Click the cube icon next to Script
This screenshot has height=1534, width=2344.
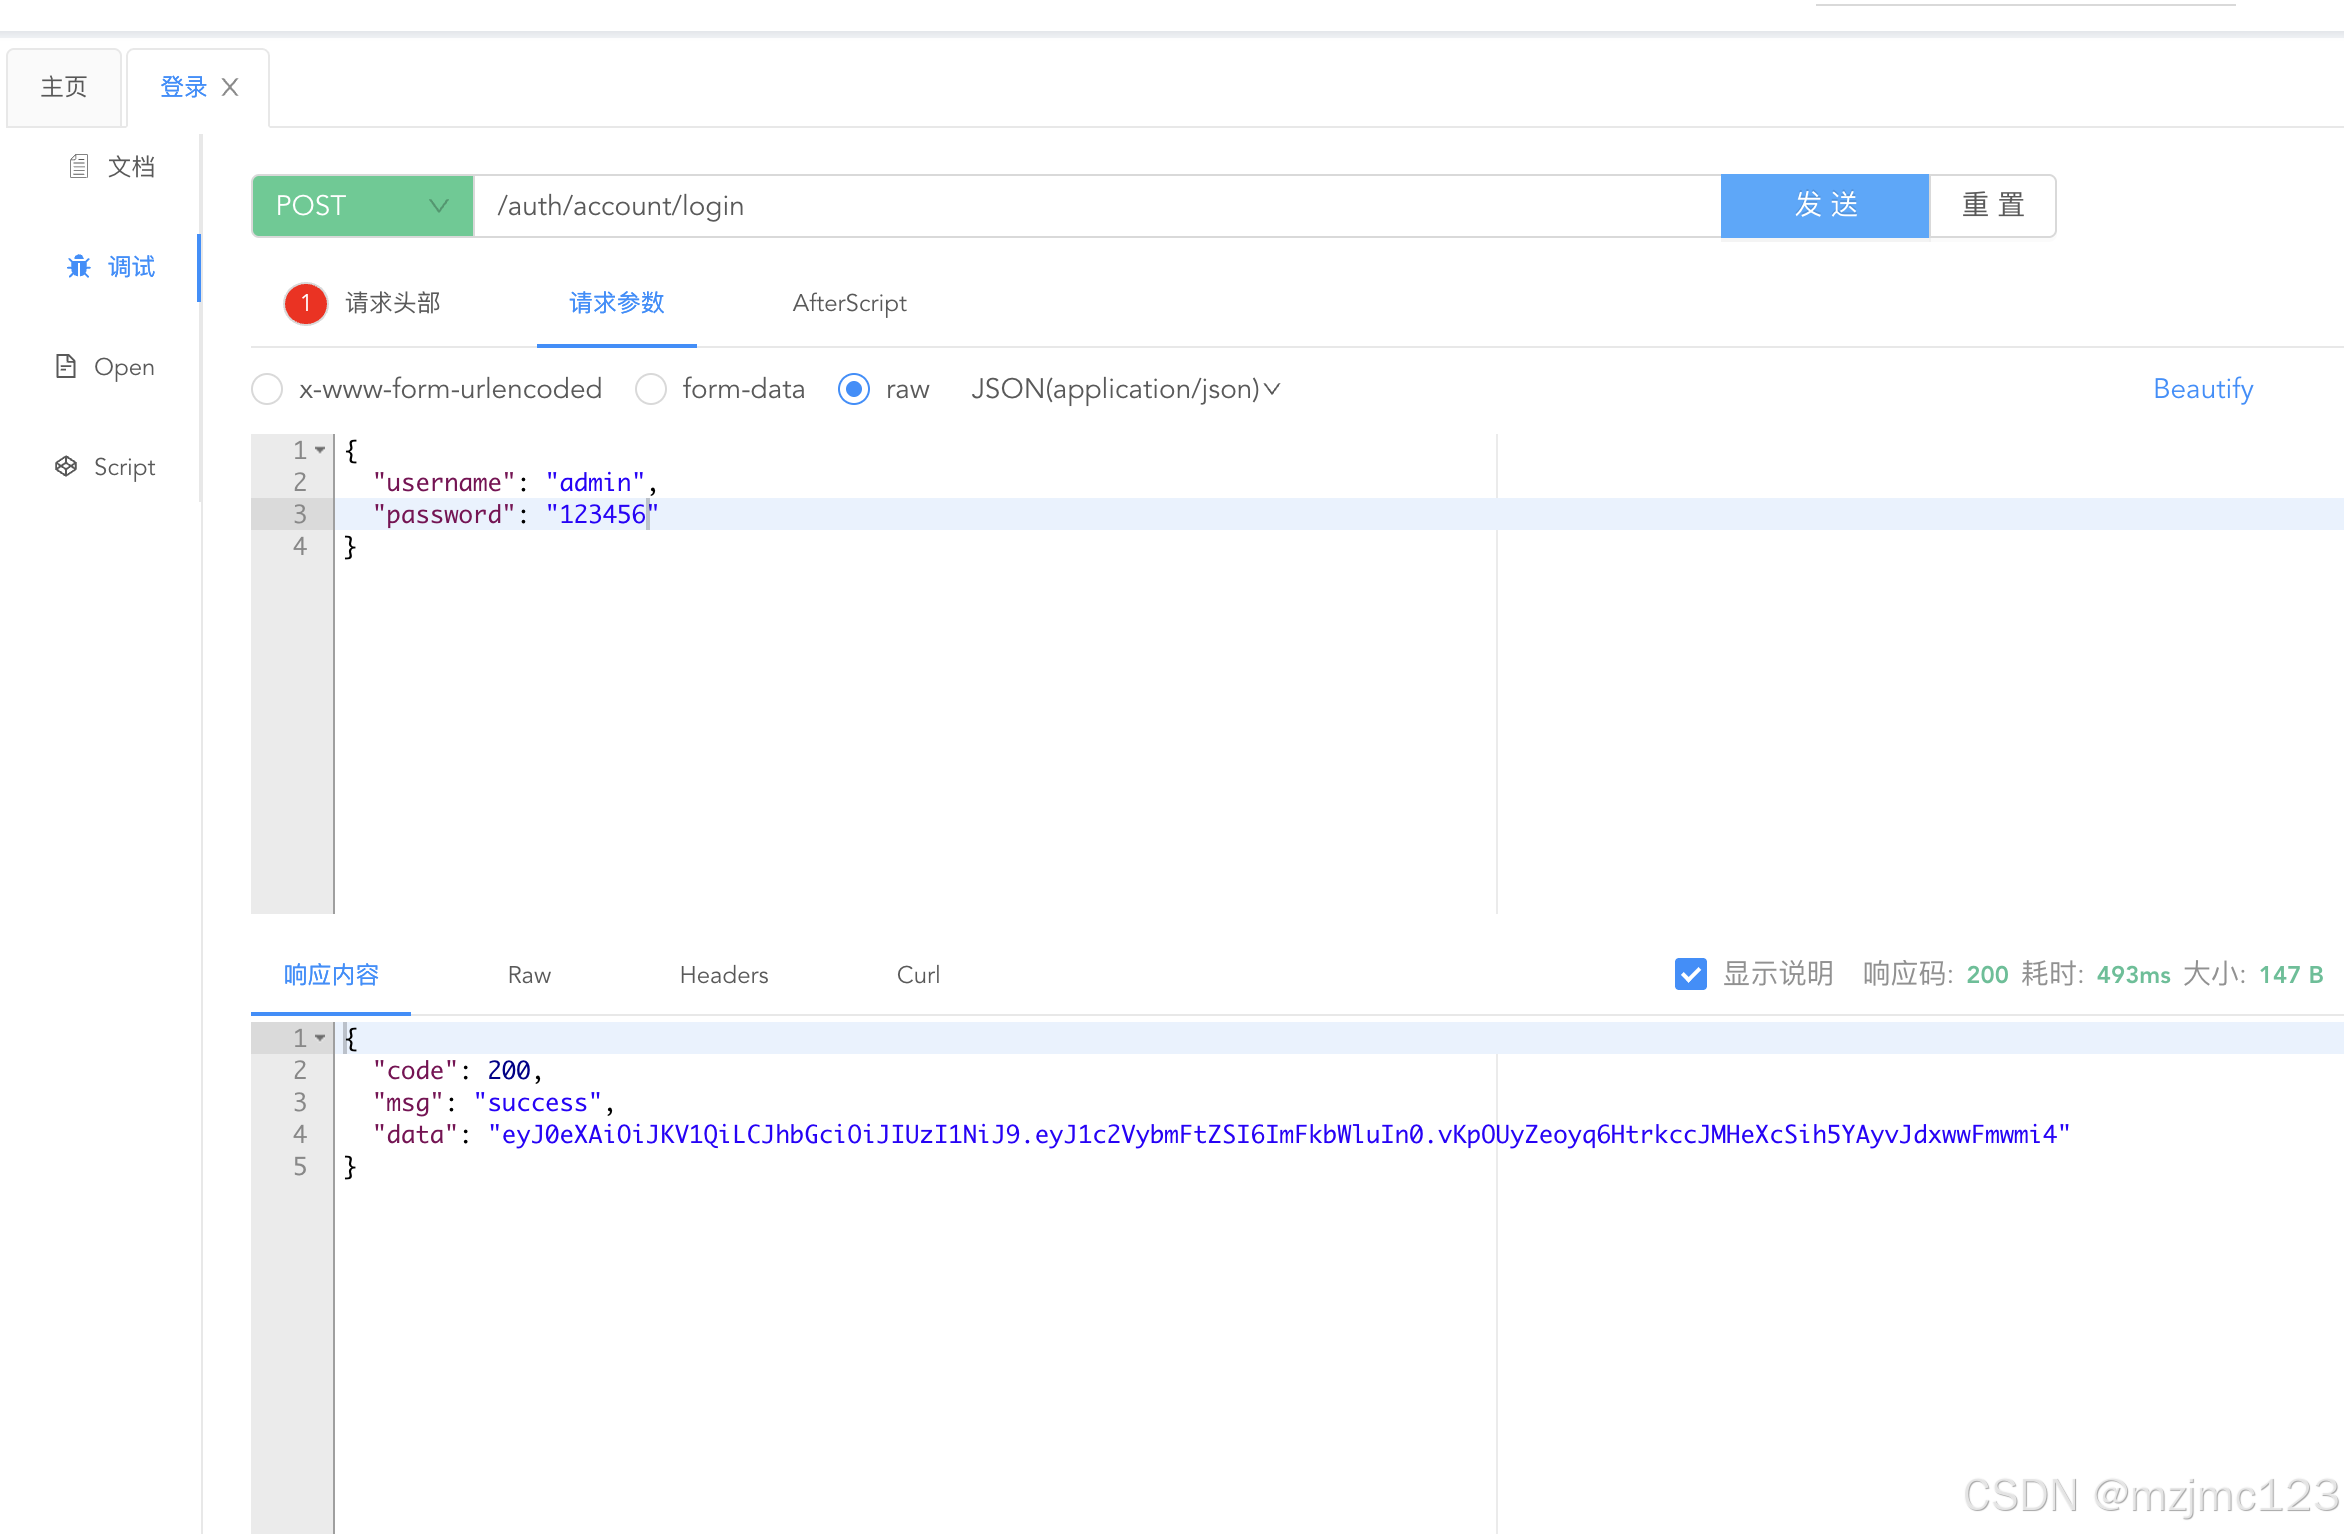coord(66,466)
